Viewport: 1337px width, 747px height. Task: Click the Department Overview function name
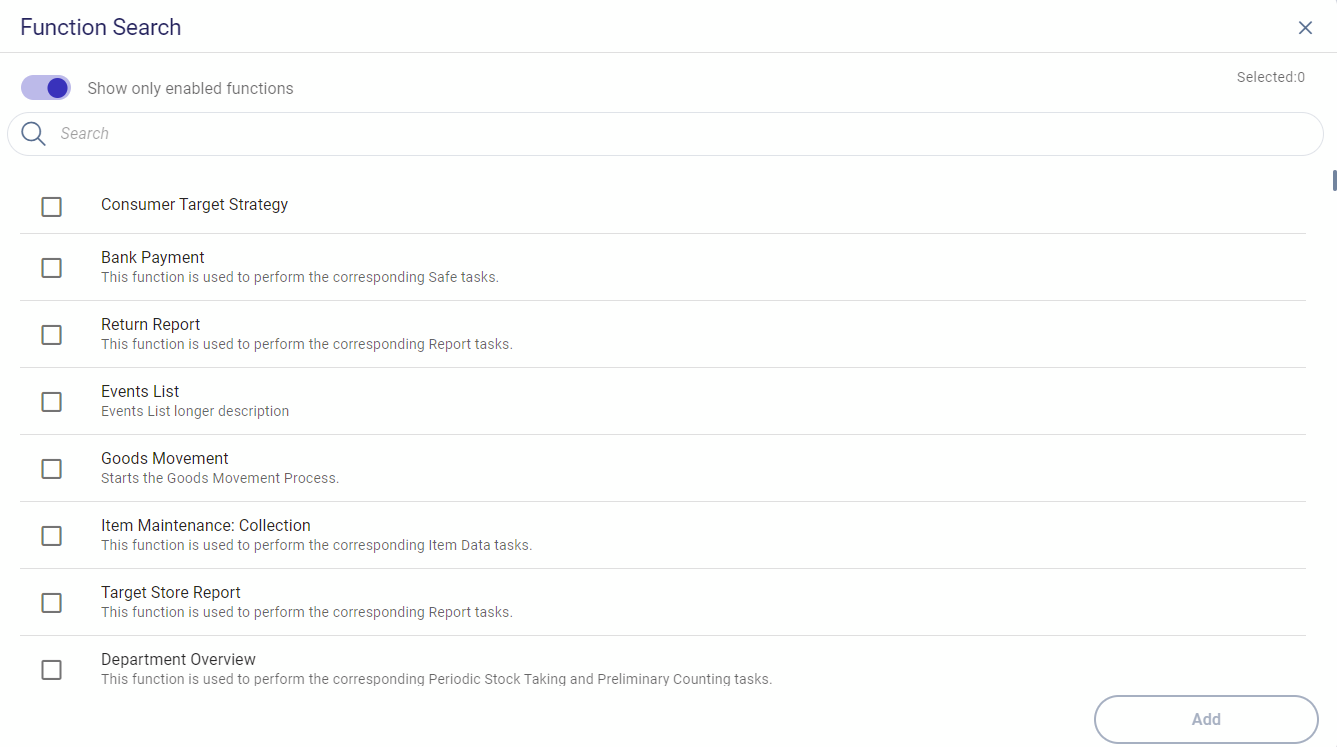[x=178, y=660]
